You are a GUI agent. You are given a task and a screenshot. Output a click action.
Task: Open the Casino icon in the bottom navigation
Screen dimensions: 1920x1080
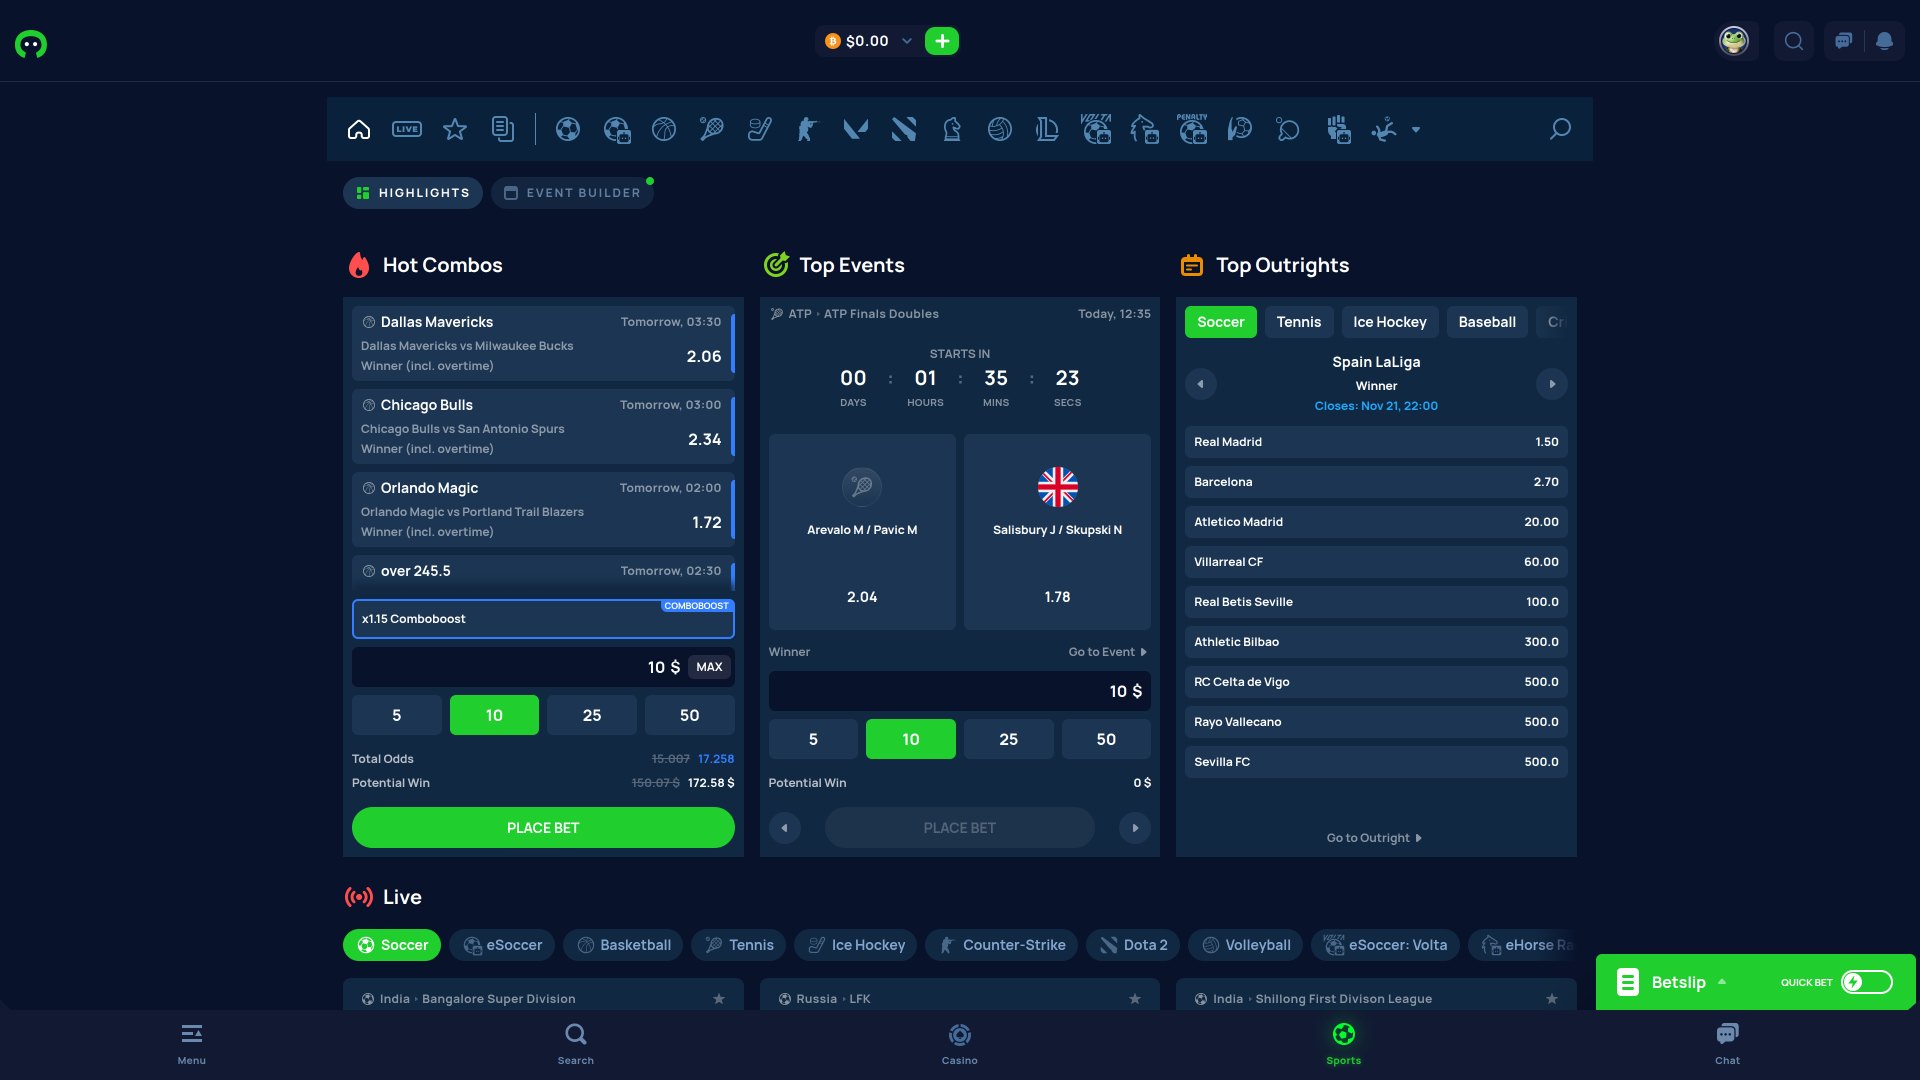(960, 1043)
